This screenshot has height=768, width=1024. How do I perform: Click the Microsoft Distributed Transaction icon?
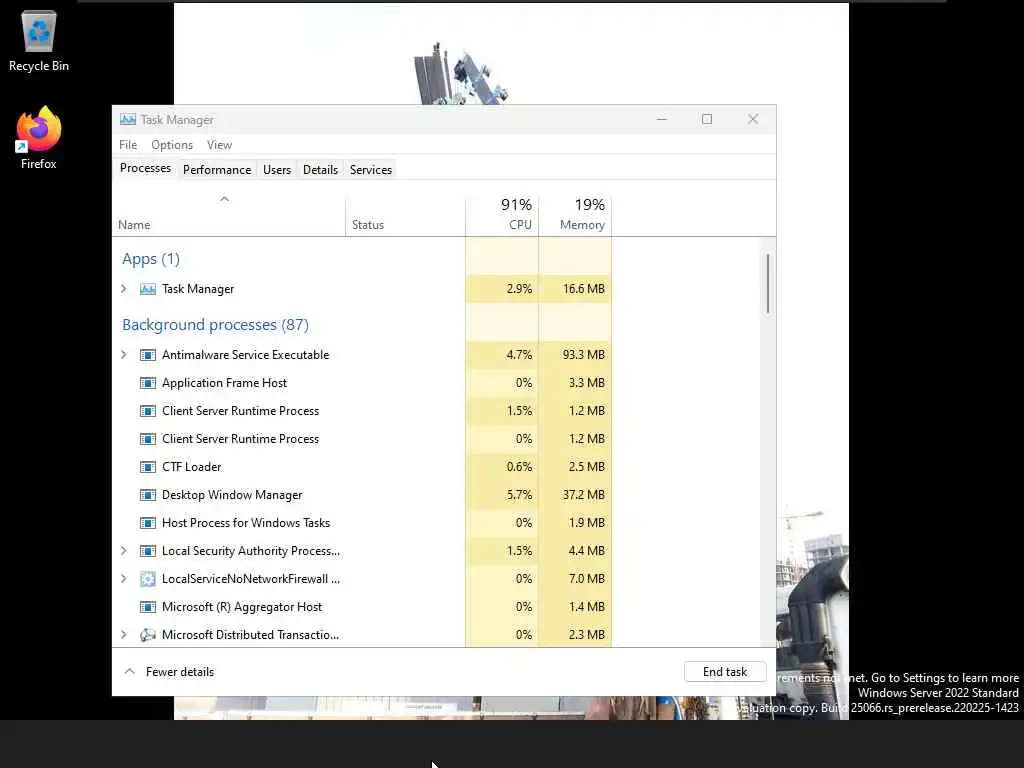[x=148, y=635]
